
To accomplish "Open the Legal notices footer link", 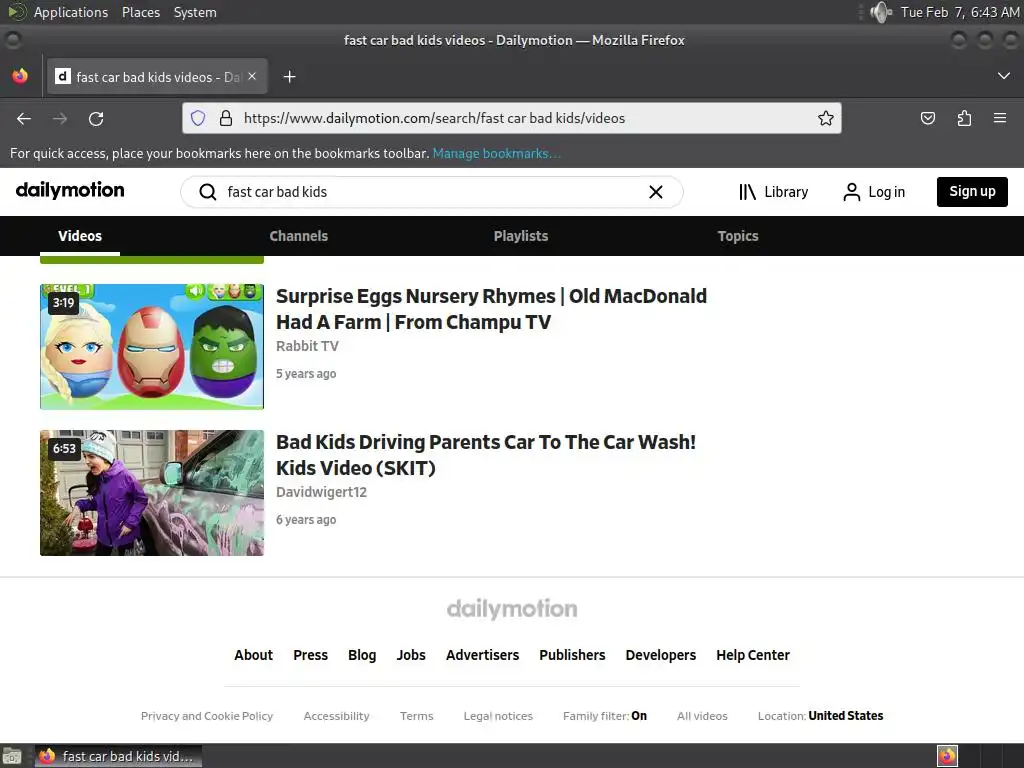I will [498, 716].
